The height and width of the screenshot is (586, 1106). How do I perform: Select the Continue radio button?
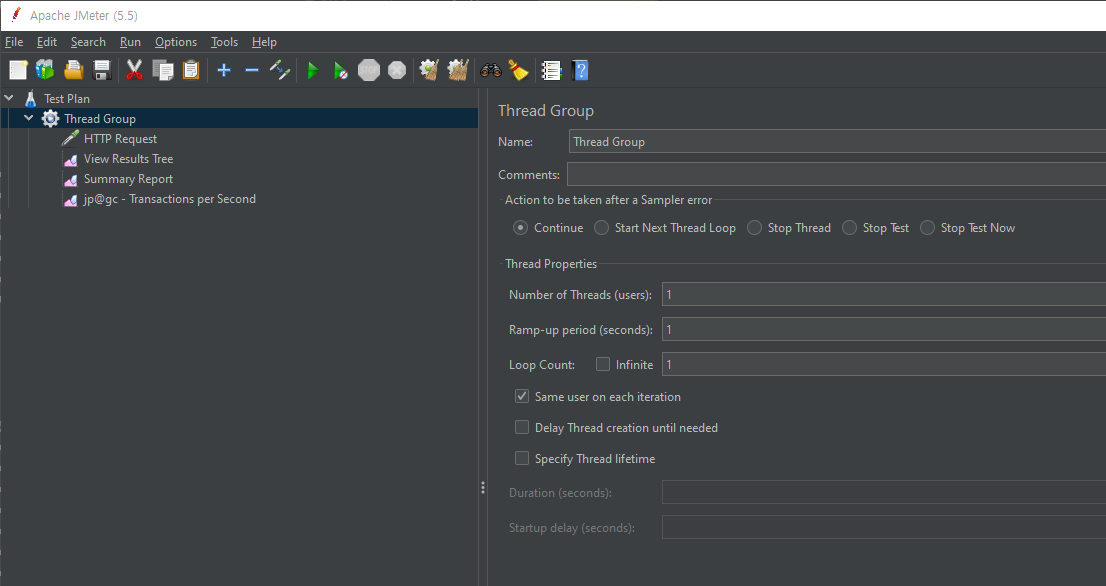click(521, 228)
